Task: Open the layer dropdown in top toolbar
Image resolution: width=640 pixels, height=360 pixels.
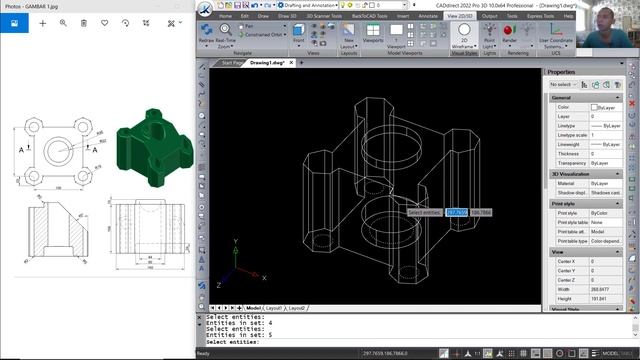Action: 404,5
